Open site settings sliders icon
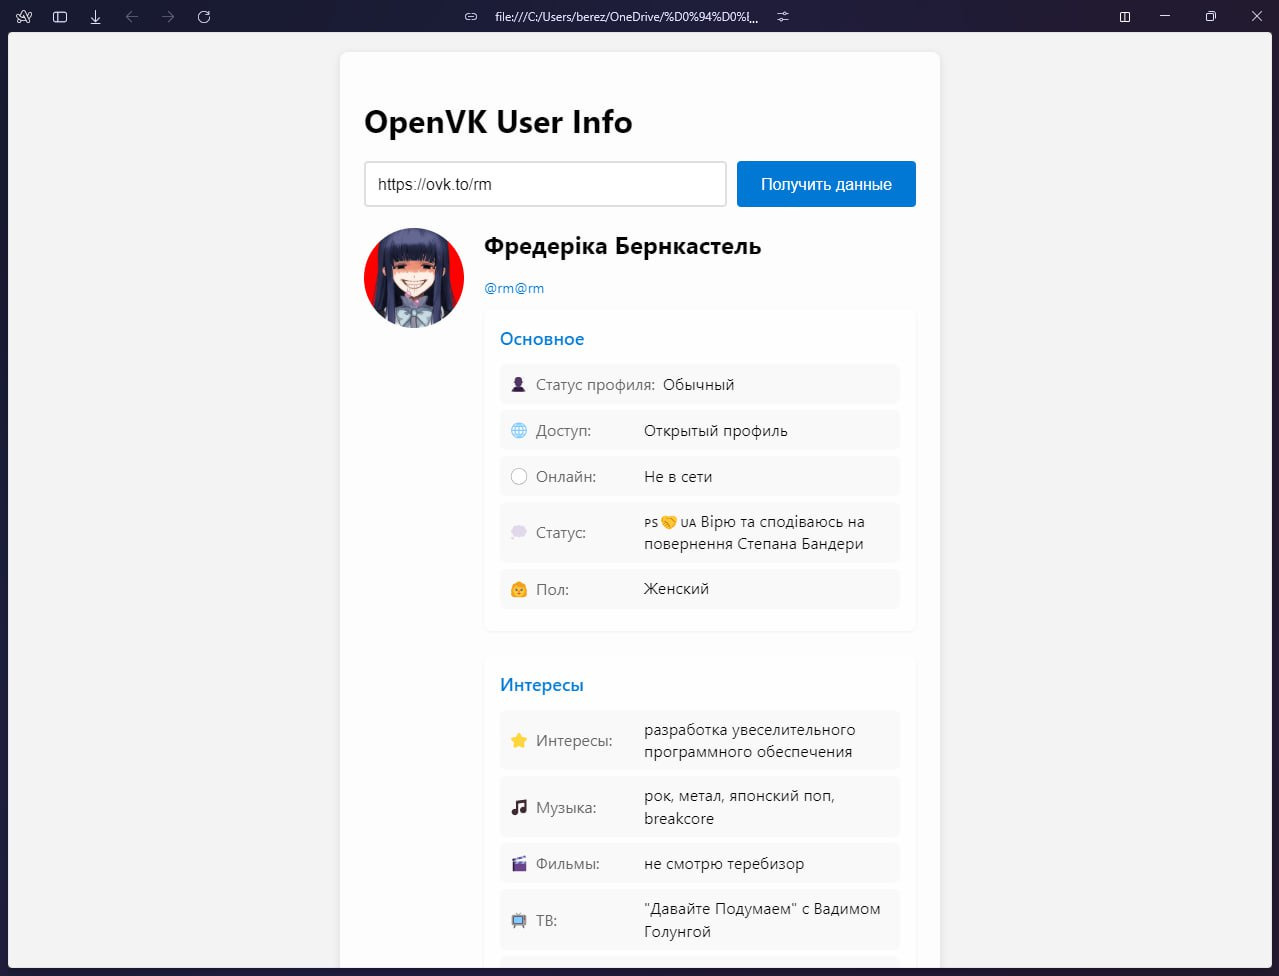 pyautogui.click(x=783, y=17)
